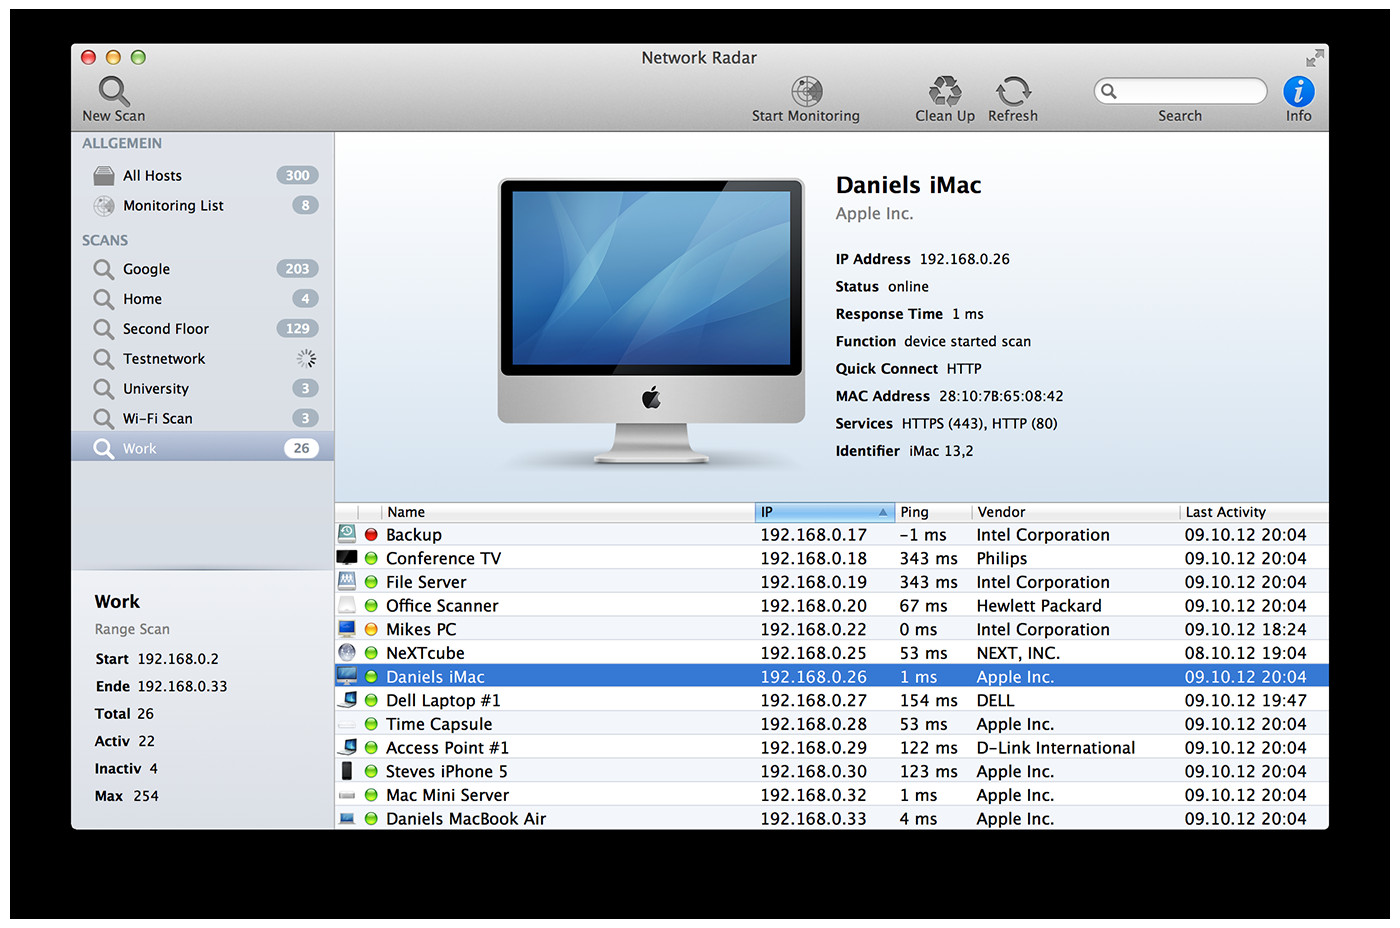The height and width of the screenshot is (928, 1400).
Task: Click the Clean Up recycle icon
Action: click(x=945, y=91)
